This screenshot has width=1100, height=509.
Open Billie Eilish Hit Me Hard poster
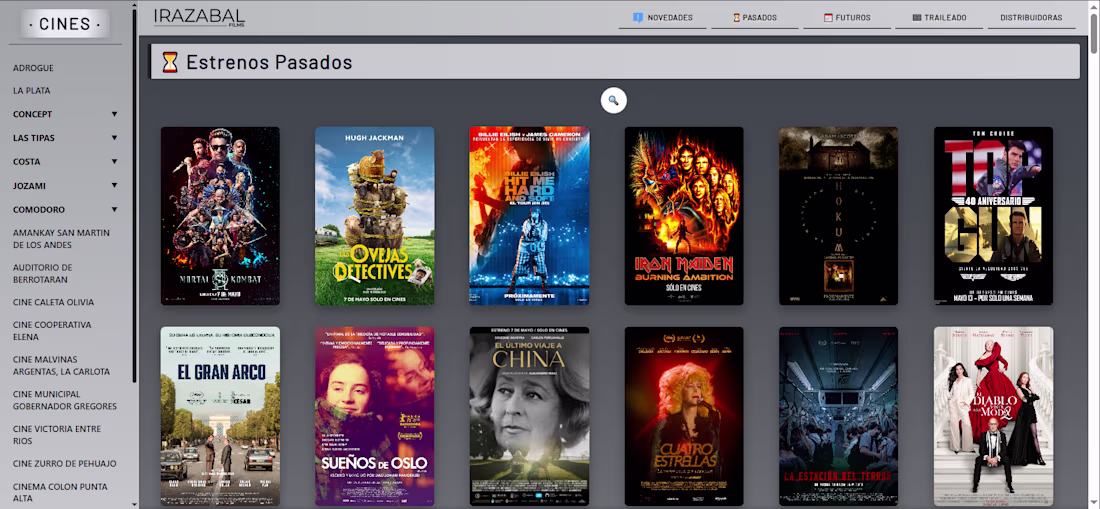530,216
